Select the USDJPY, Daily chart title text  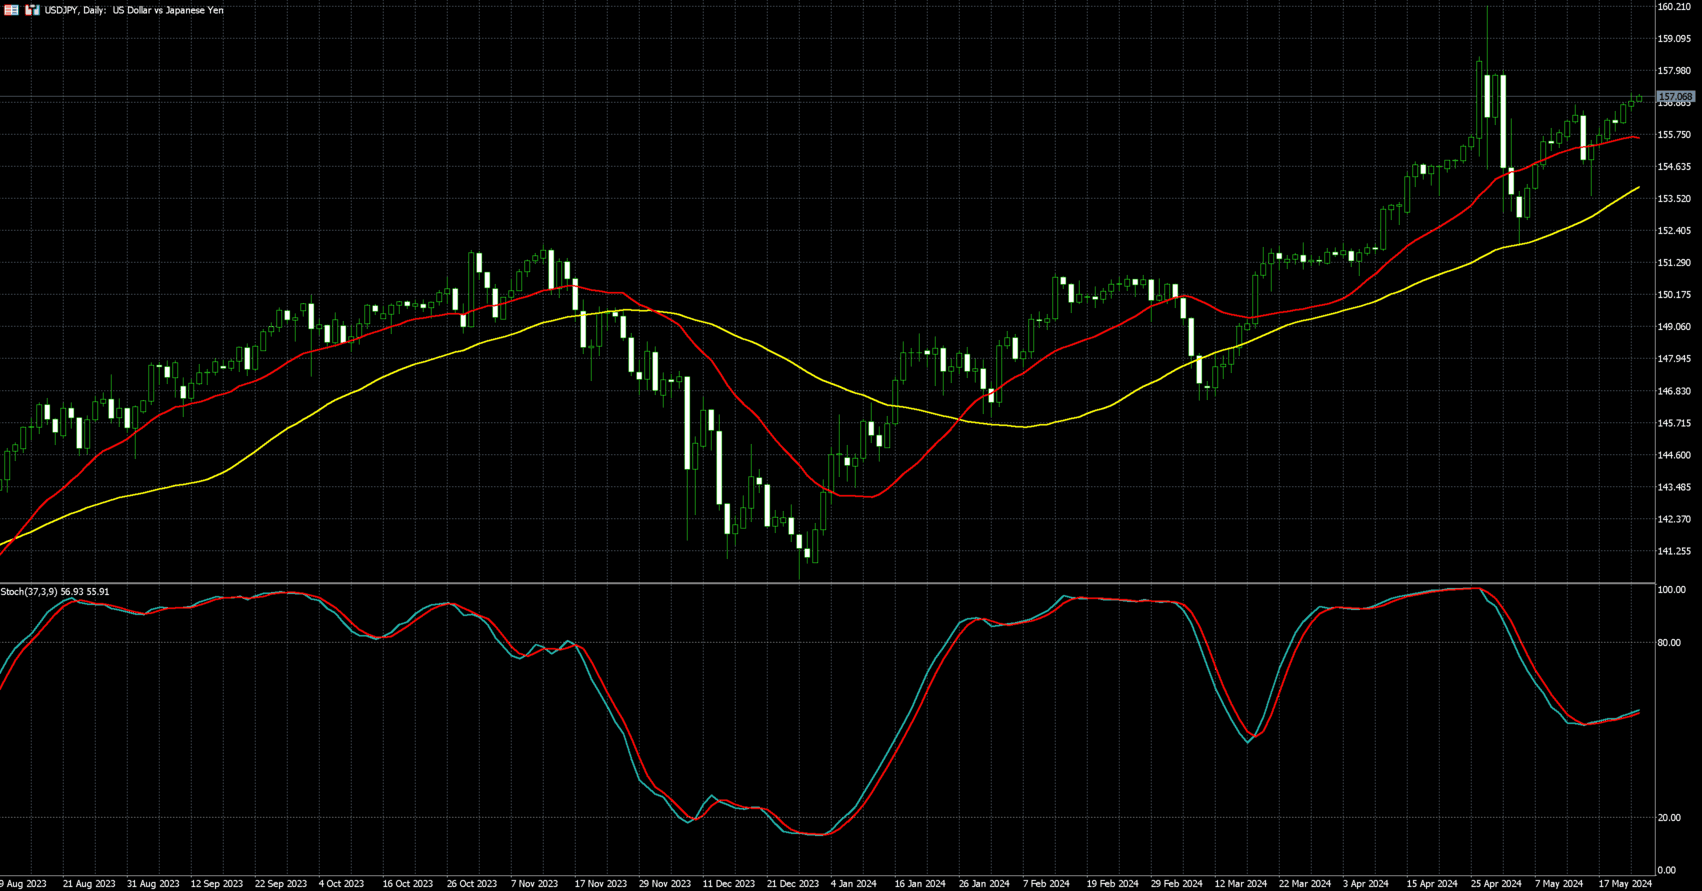[x=134, y=10]
